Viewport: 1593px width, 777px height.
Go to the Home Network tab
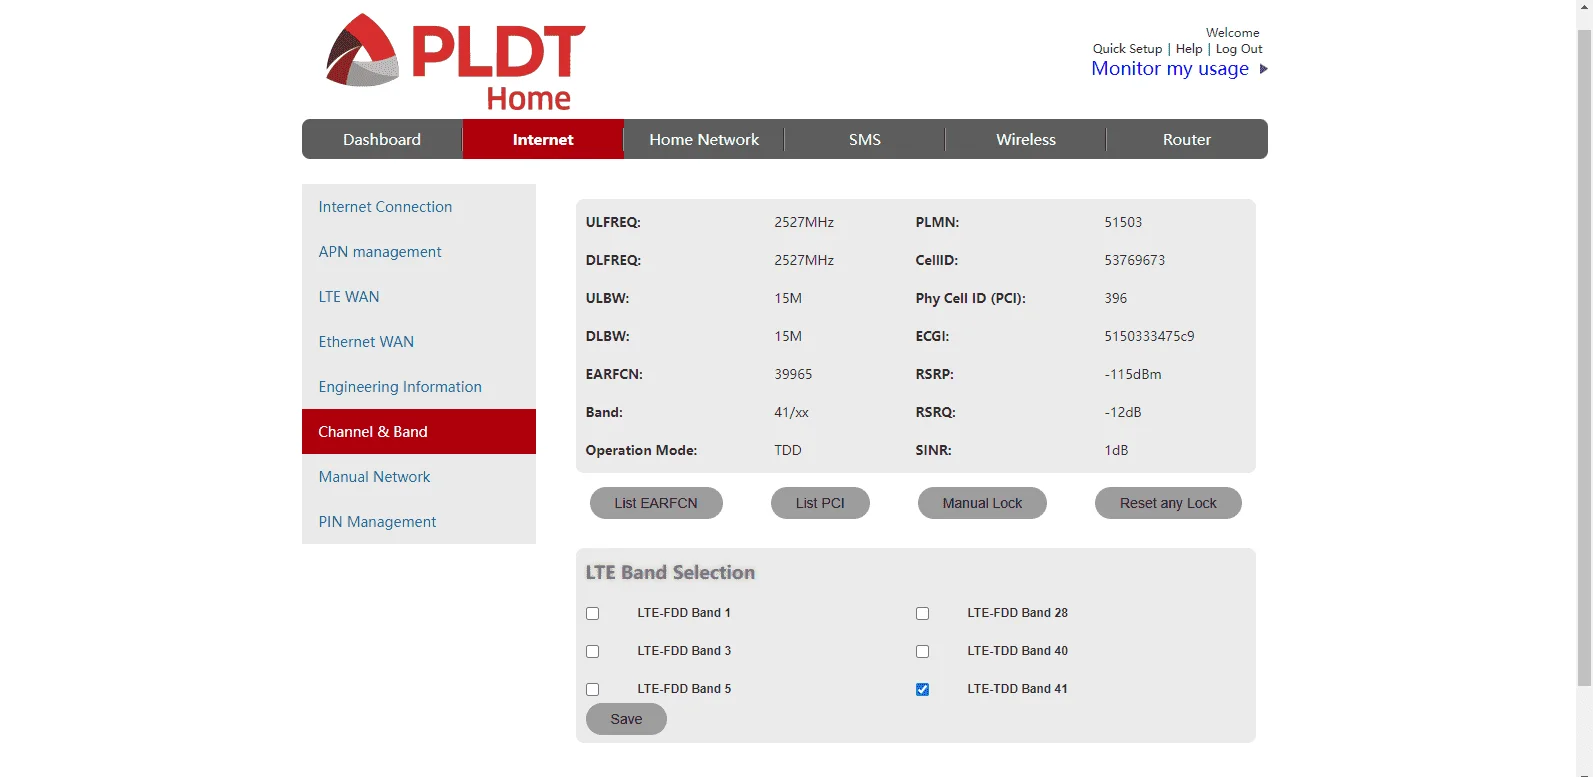(704, 139)
